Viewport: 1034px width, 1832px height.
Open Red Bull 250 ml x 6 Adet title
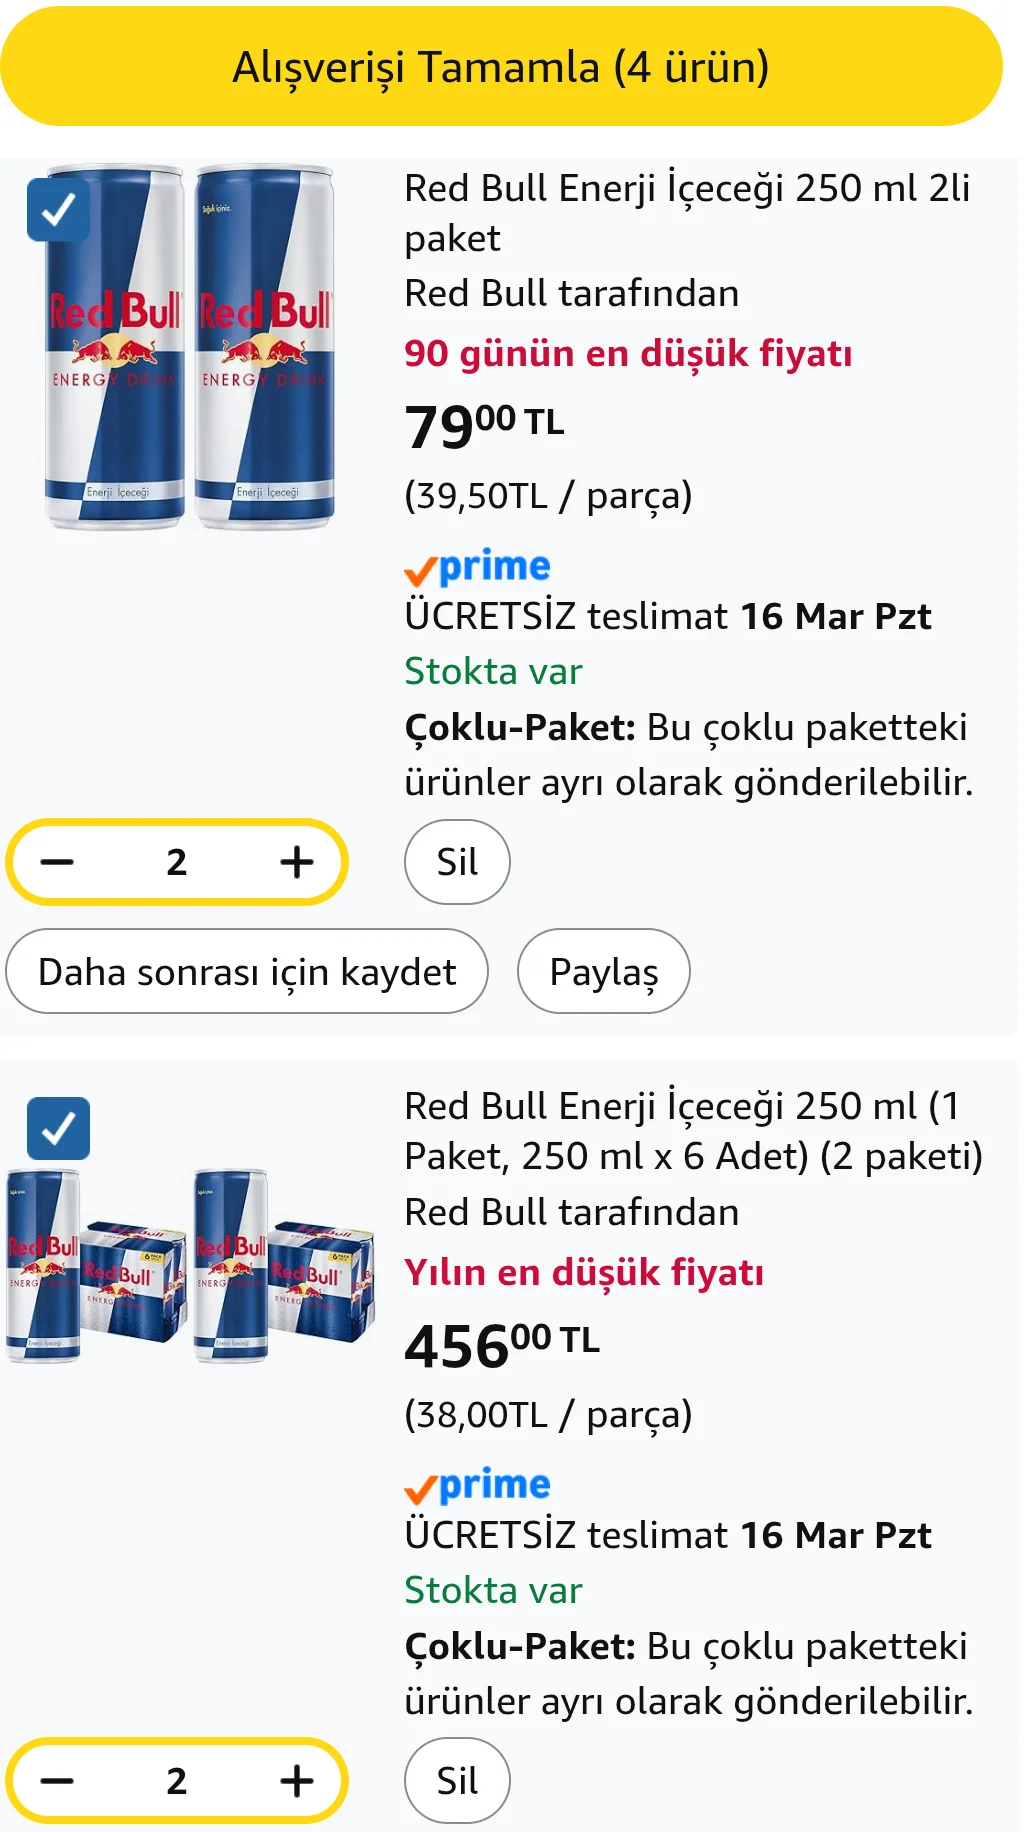pos(692,1131)
